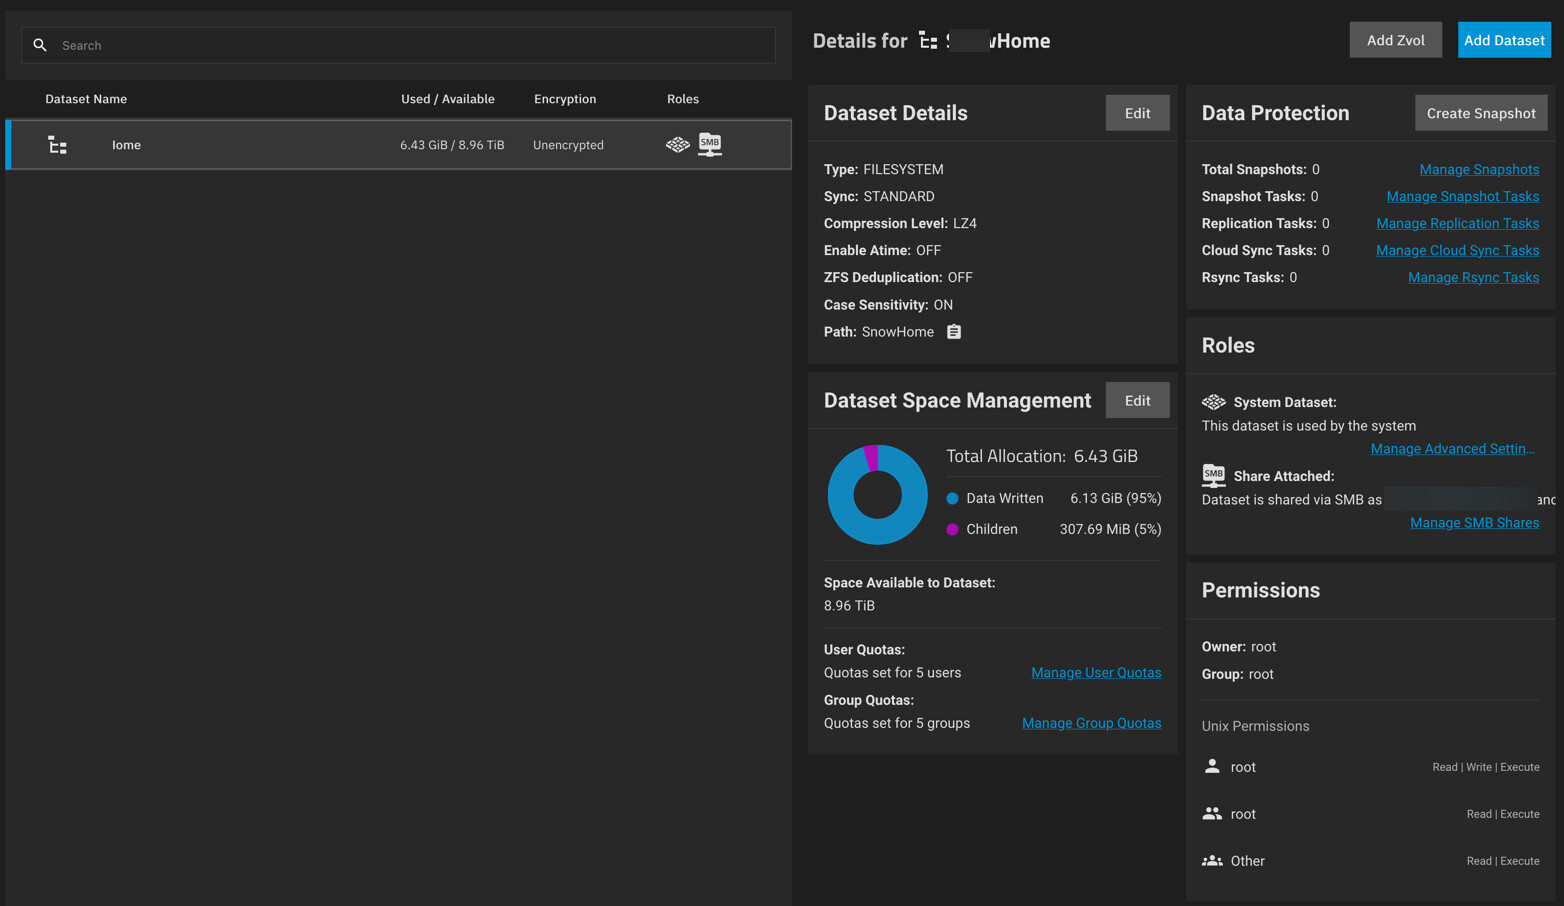The image size is (1564, 906).
Task: Click the SMB icon beside Share Attached
Action: [1213, 475]
